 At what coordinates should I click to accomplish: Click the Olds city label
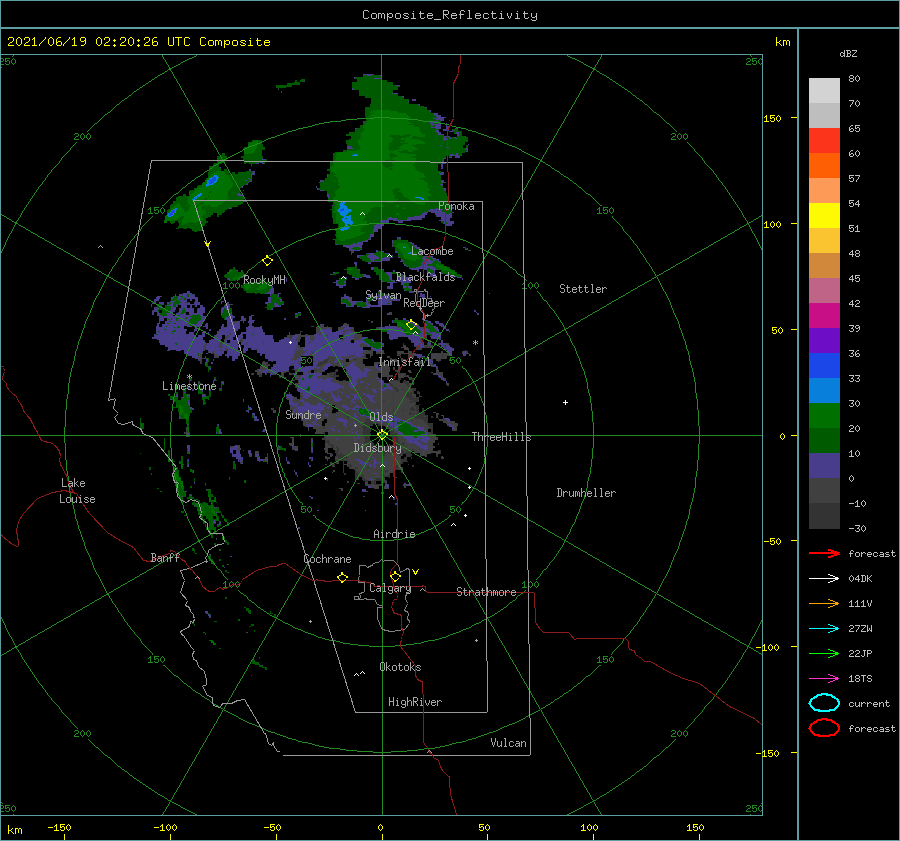[x=381, y=417]
